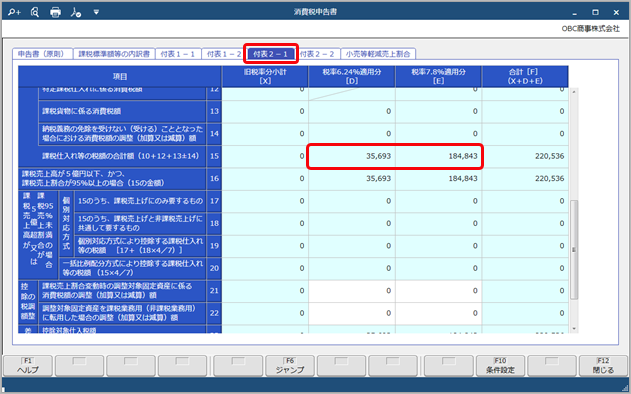The image size is (631, 394).
Task: Select the 付表1－2 tab
Action: 224,54
